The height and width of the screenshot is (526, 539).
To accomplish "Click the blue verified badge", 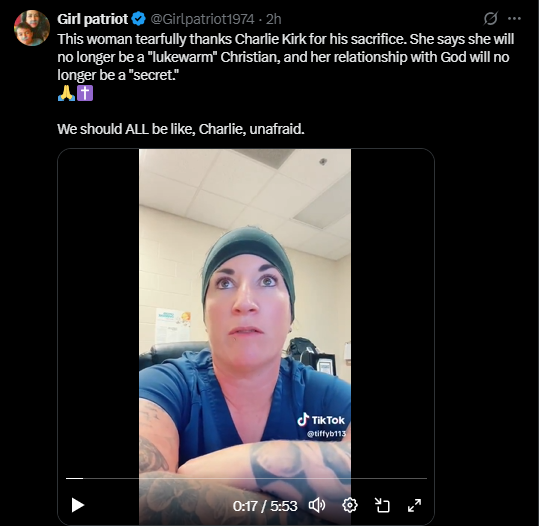I will [x=139, y=19].
